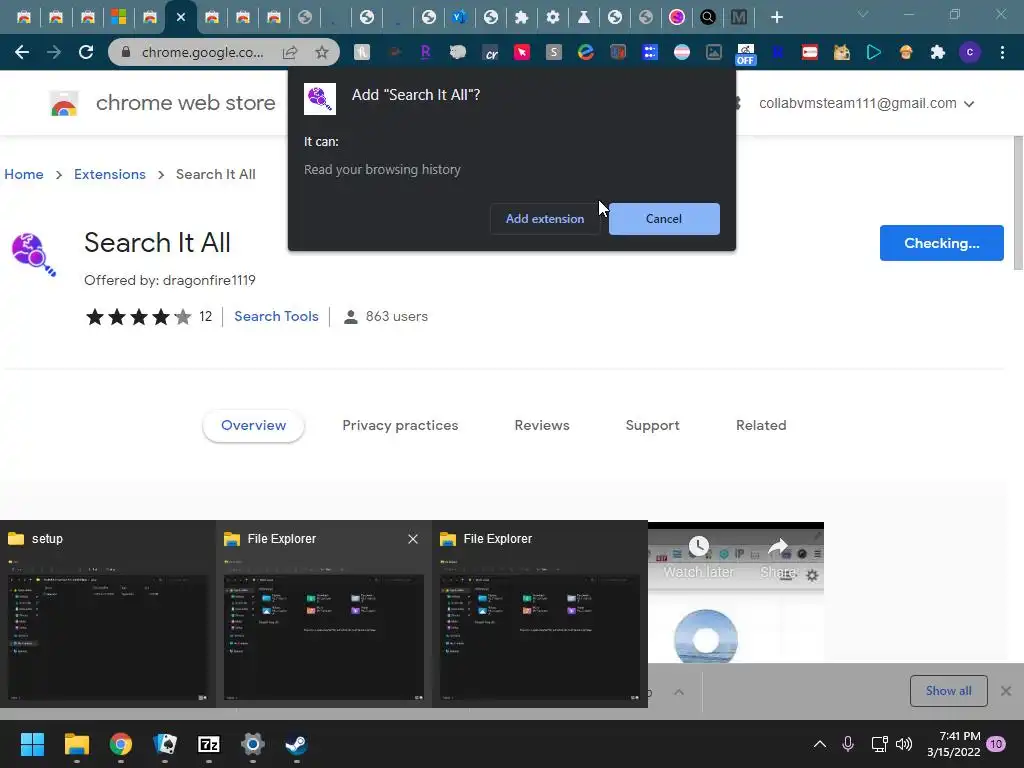Switch to the Microsoft logo tab
Image resolution: width=1024 pixels, height=768 pixels.
point(118,17)
